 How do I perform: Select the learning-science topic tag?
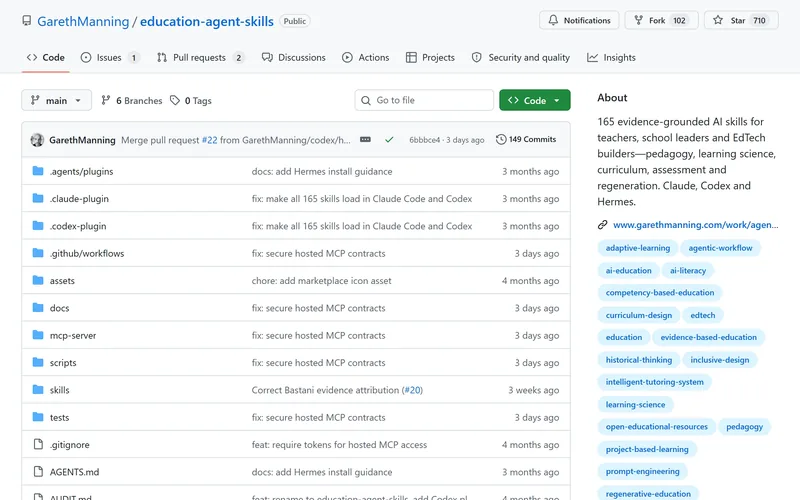(x=635, y=405)
